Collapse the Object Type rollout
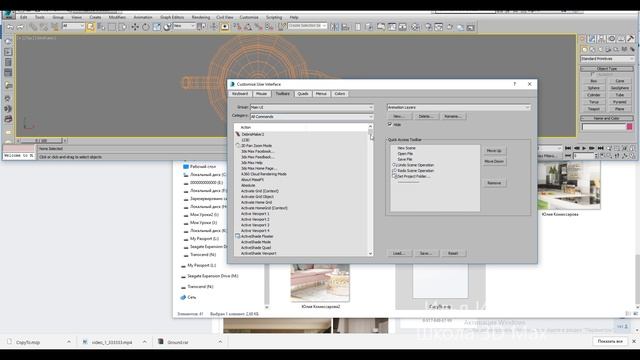The width and height of the screenshot is (640, 360). tap(607, 69)
